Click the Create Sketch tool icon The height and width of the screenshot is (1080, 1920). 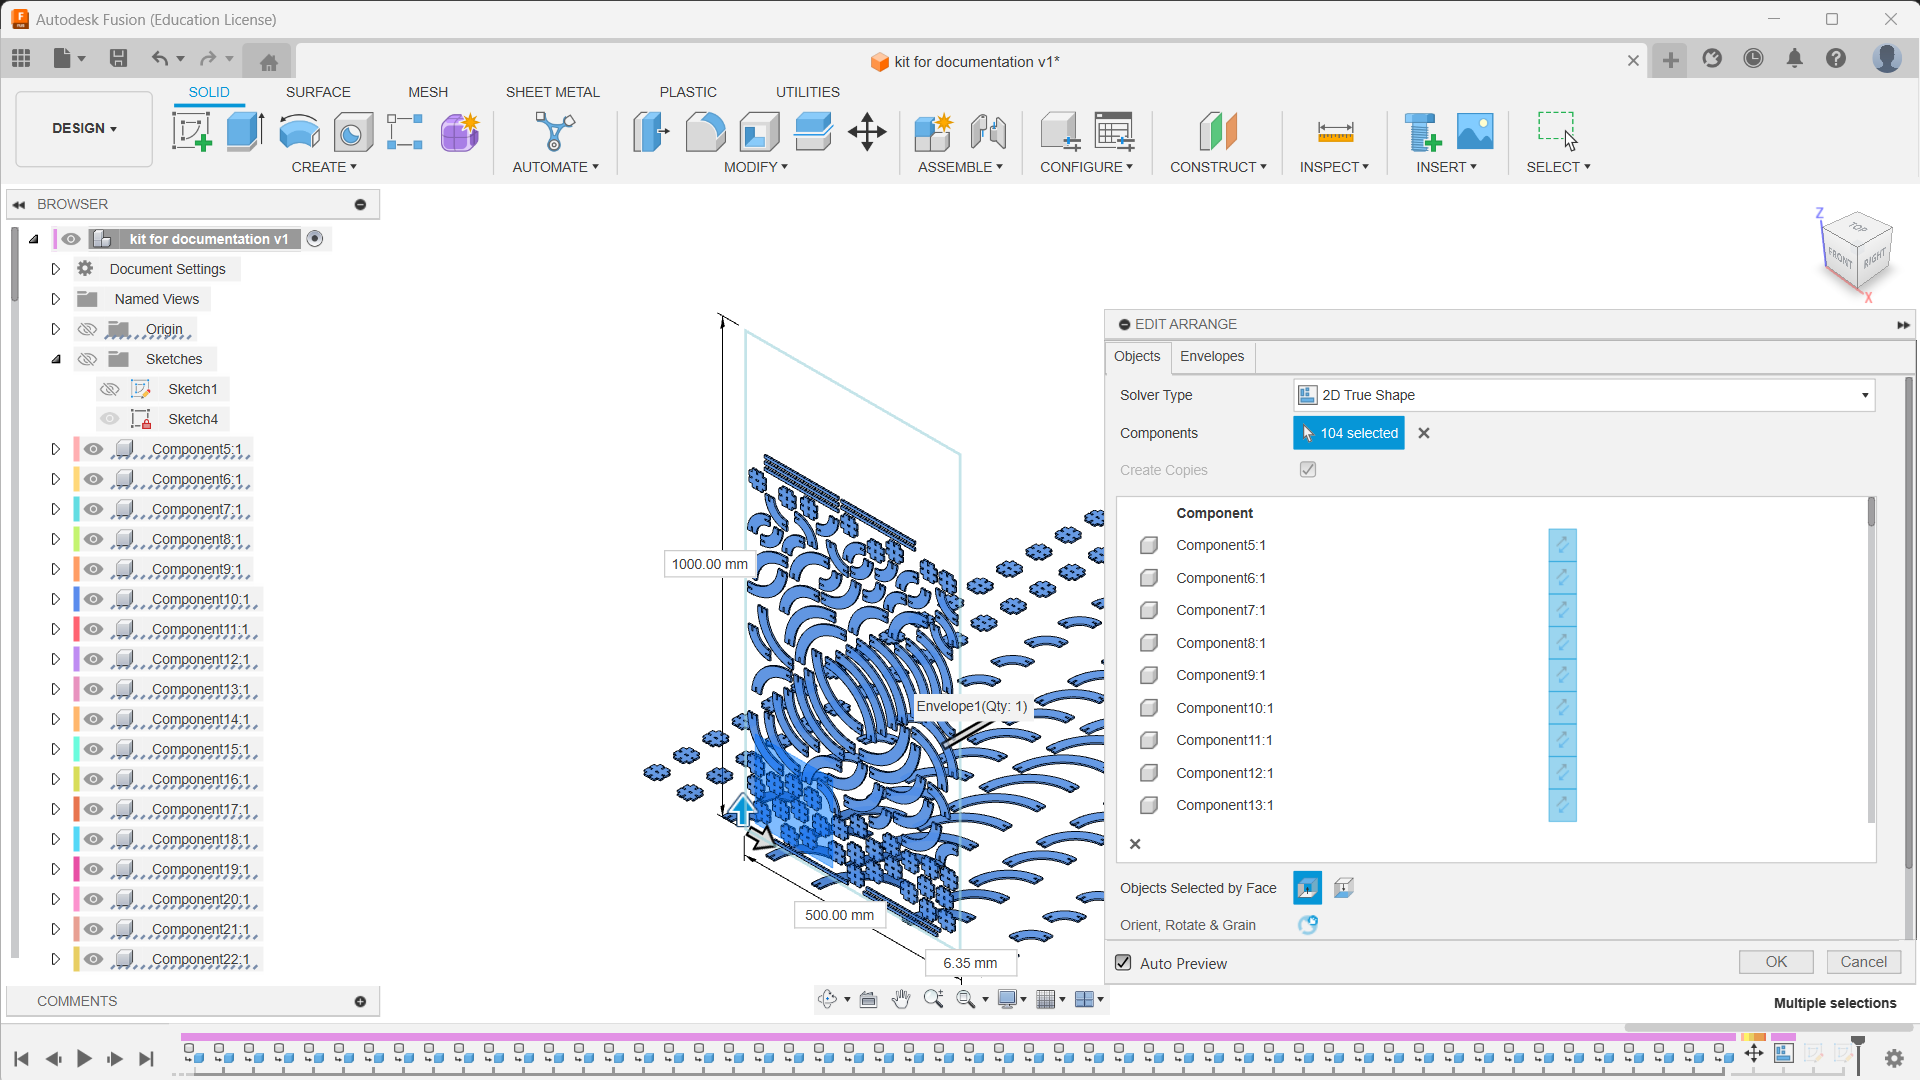click(x=191, y=131)
